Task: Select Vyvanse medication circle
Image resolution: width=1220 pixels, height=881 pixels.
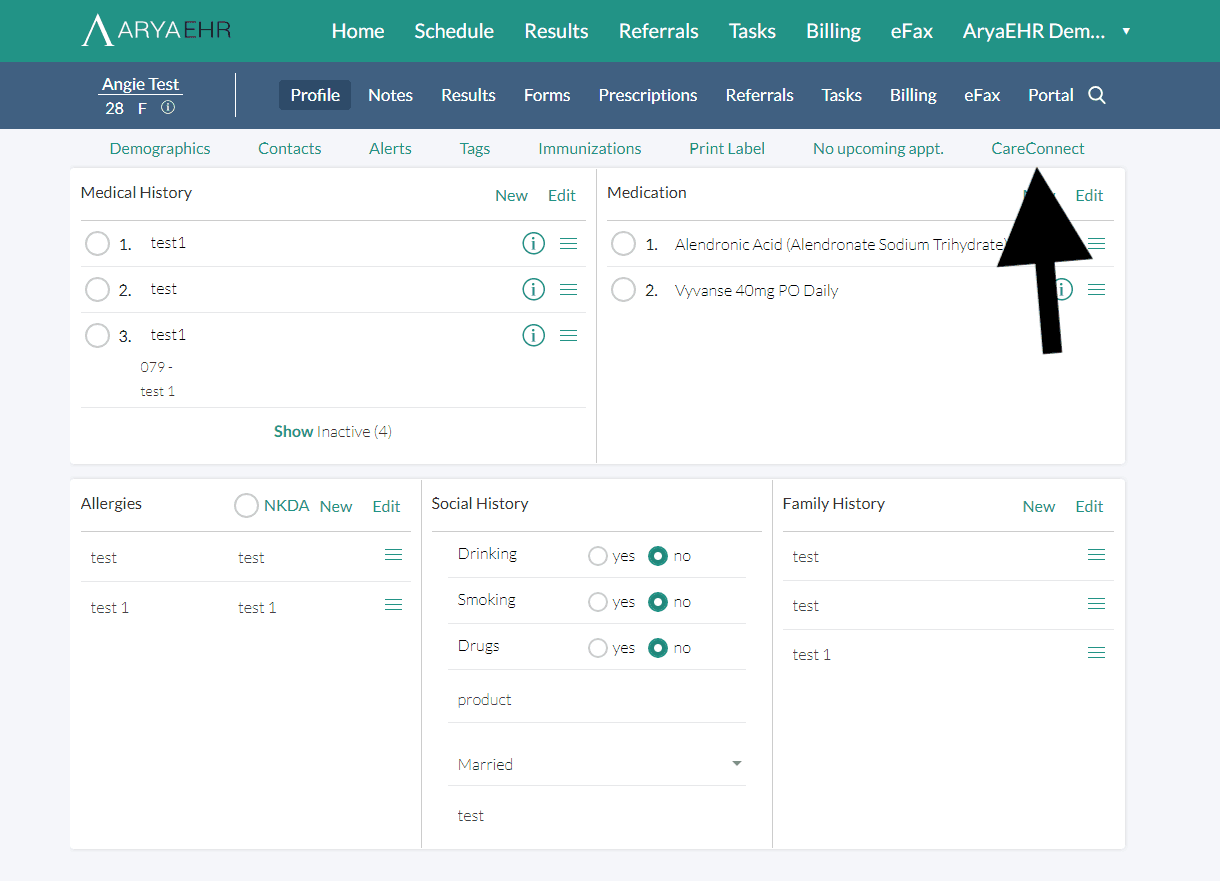Action: pyautogui.click(x=623, y=290)
